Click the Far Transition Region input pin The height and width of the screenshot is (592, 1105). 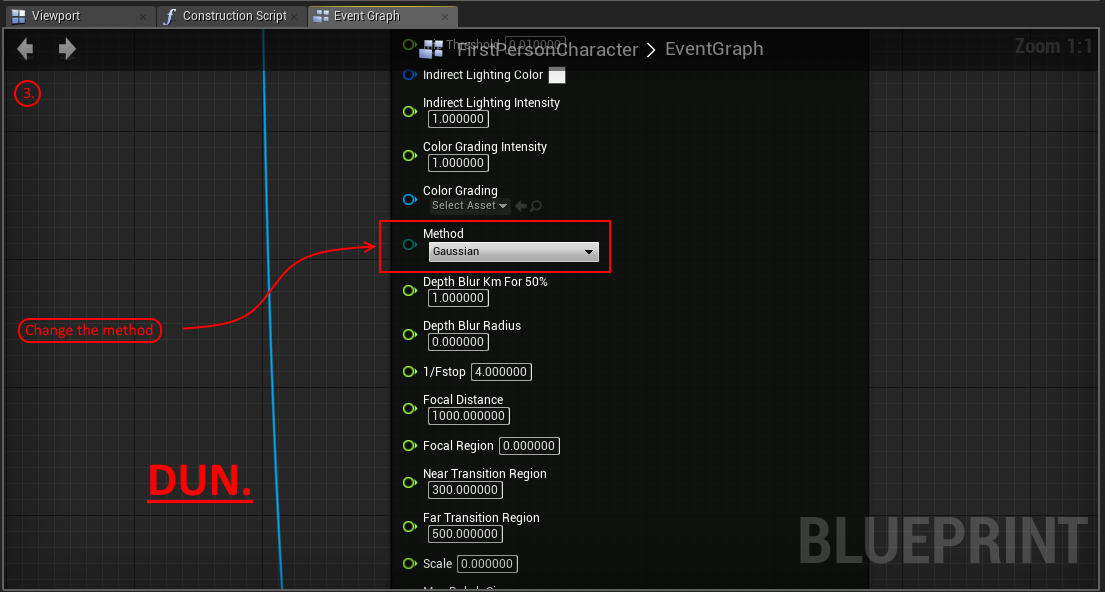pyautogui.click(x=409, y=526)
